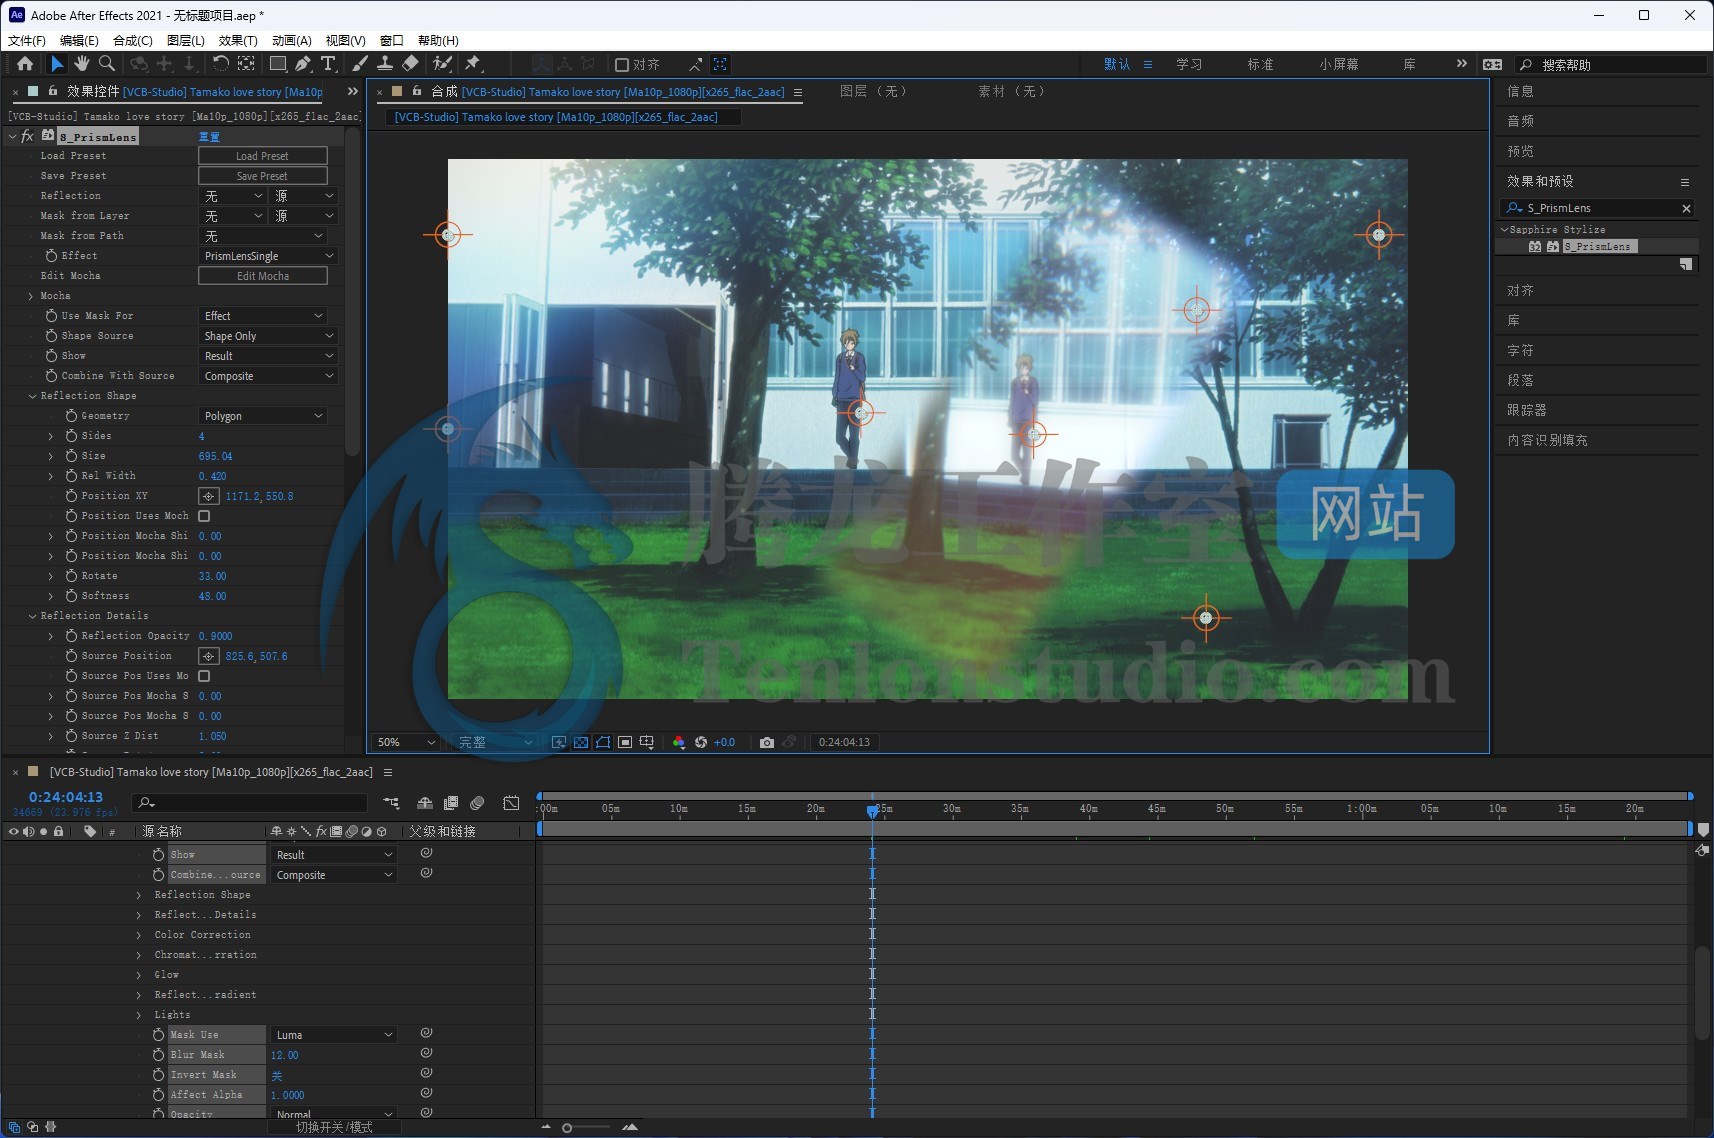Open the Effect PrismLensSingle dropdown
1714x1138 pixels.
pos(268,256)
